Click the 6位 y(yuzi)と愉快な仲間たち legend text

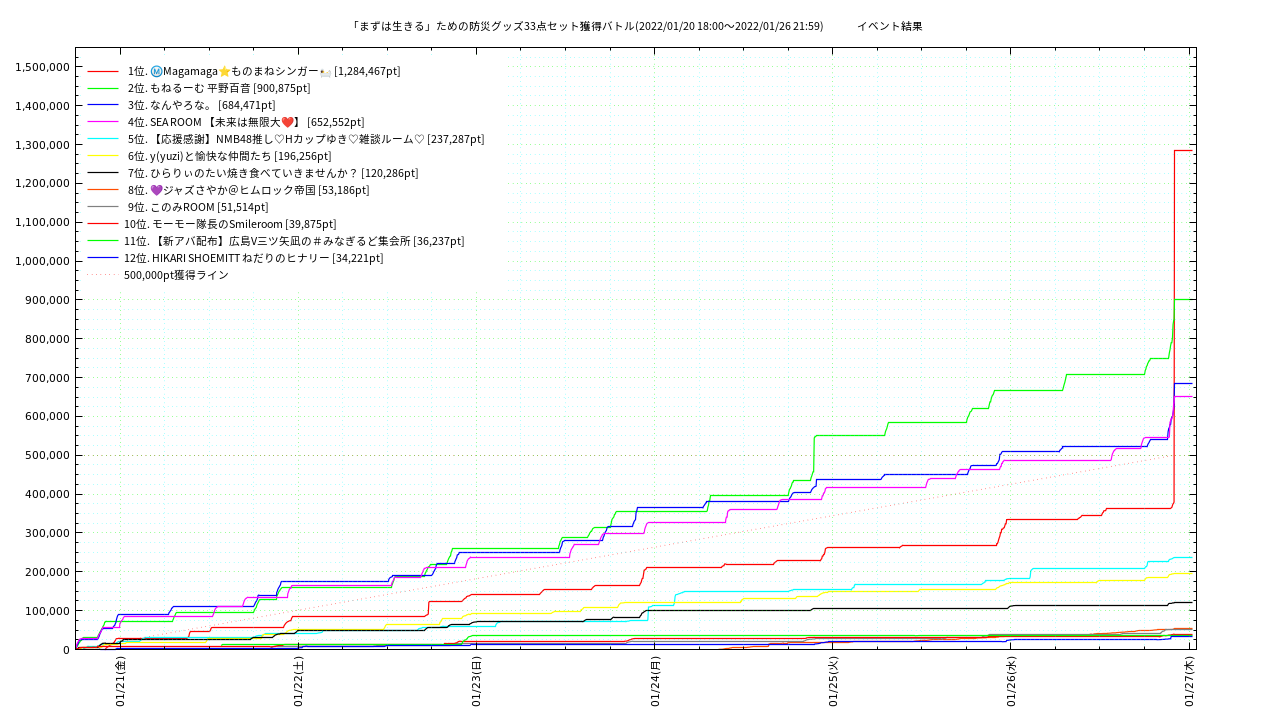click(x=229, y=156)
